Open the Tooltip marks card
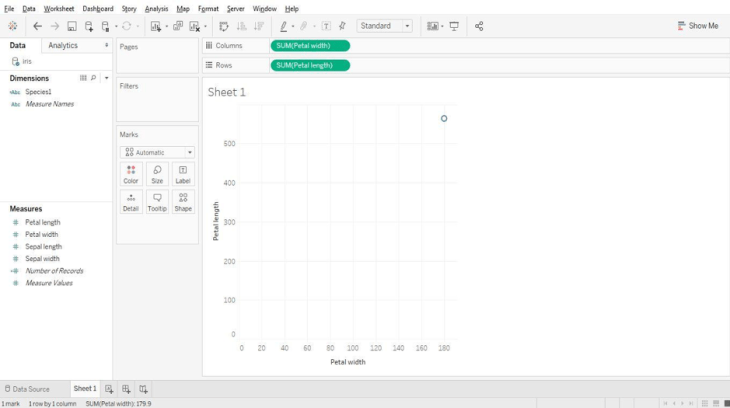 click(157, 202)
